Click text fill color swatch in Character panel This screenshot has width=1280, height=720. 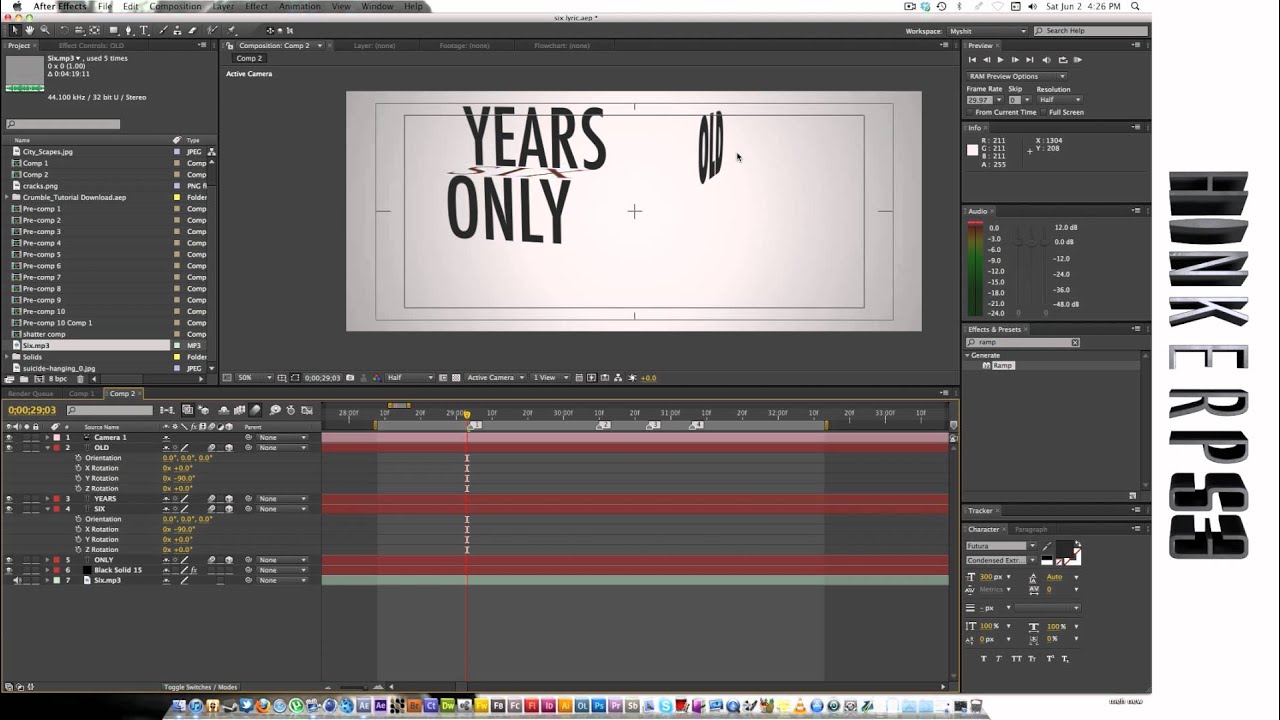point(1065,550)
